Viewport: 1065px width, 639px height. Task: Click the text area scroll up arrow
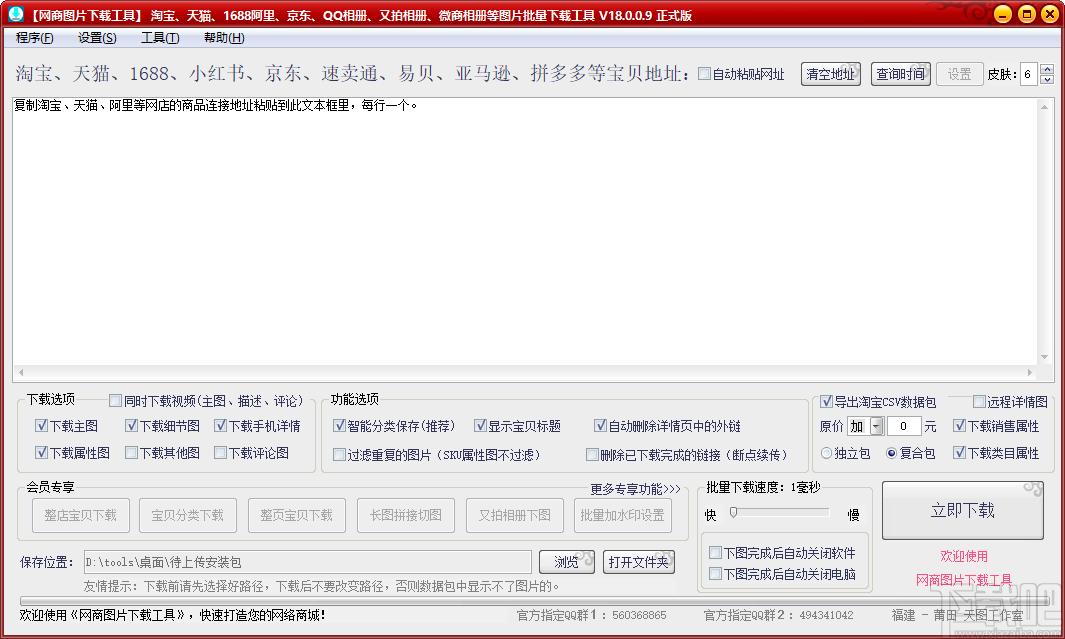click(x=1044, y=107)
